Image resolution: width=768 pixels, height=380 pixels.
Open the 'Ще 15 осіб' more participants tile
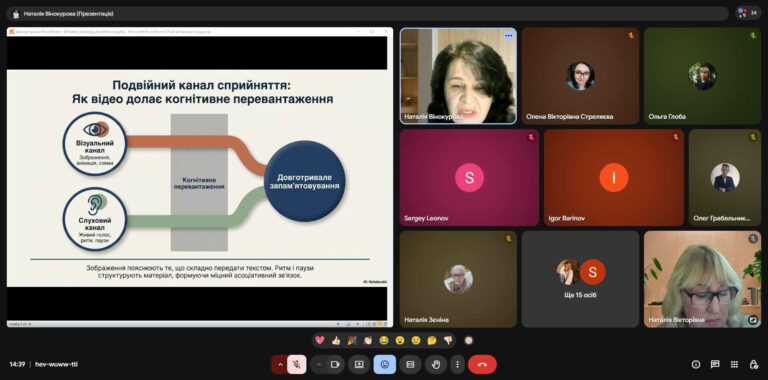click(x=580, y=279)
